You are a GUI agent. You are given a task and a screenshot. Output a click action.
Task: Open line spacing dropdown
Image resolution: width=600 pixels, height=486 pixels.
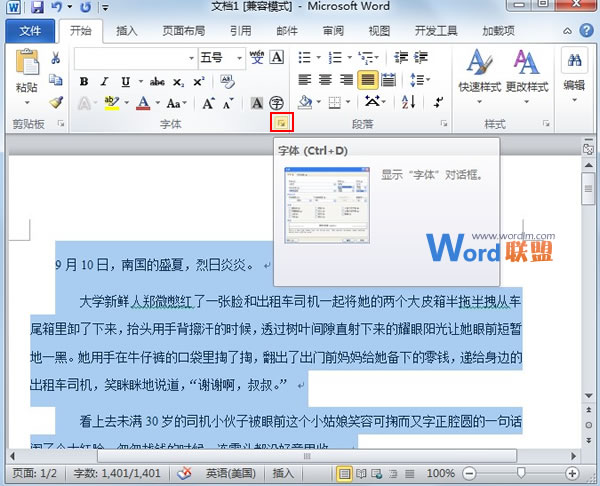pyautogui.click(x=420, y=80)
